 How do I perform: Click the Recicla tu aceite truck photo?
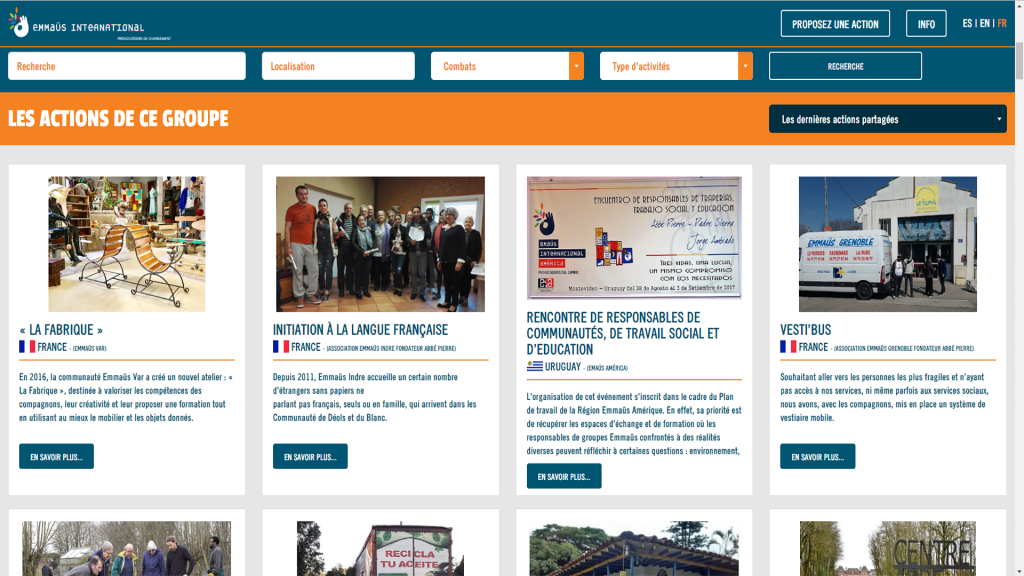380,549
